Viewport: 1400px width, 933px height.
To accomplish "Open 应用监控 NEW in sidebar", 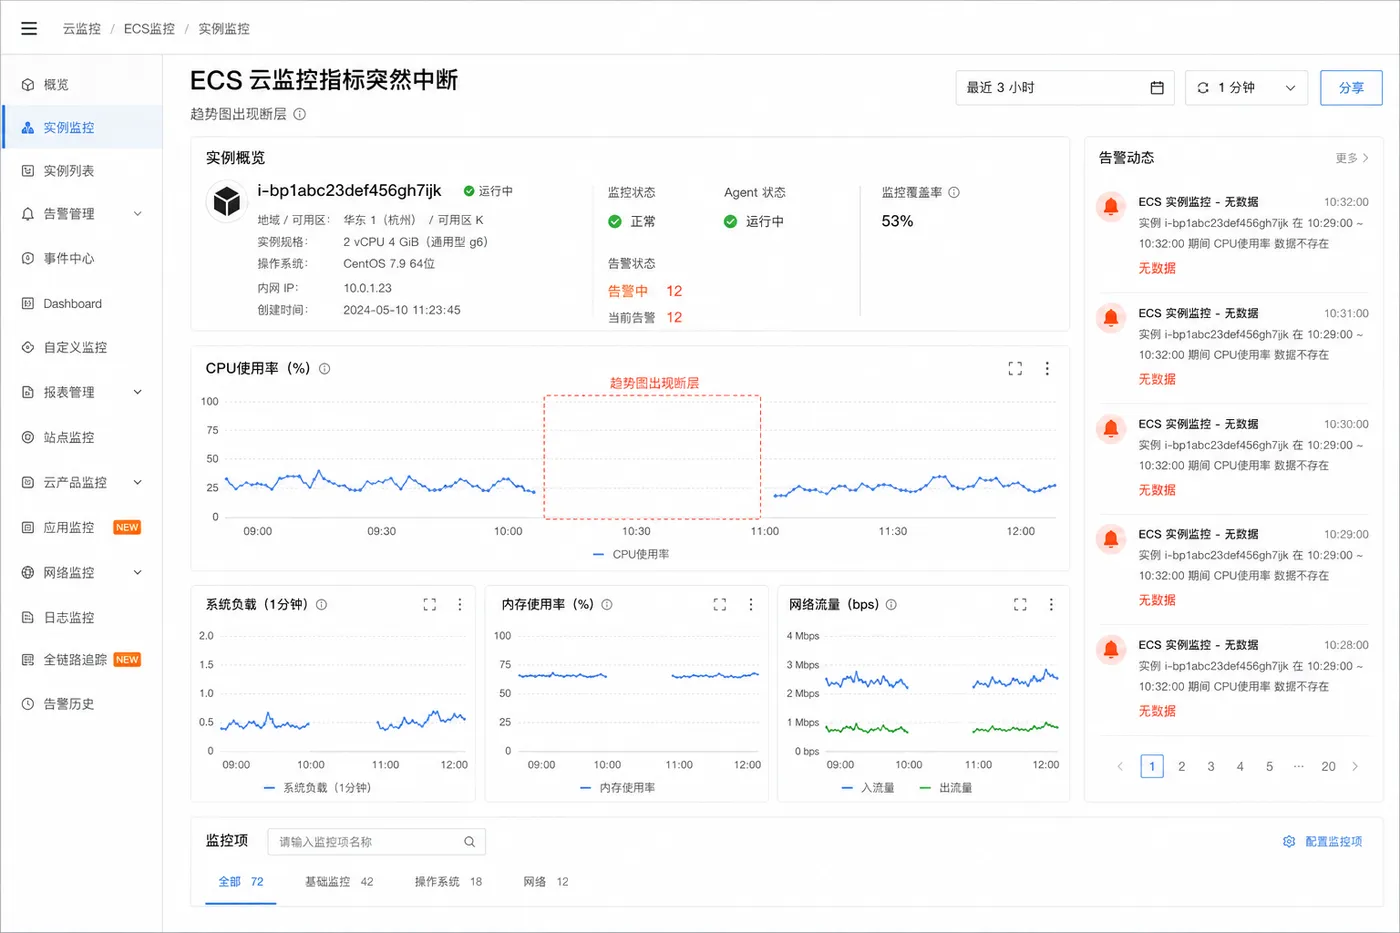I will pos(82,527).
